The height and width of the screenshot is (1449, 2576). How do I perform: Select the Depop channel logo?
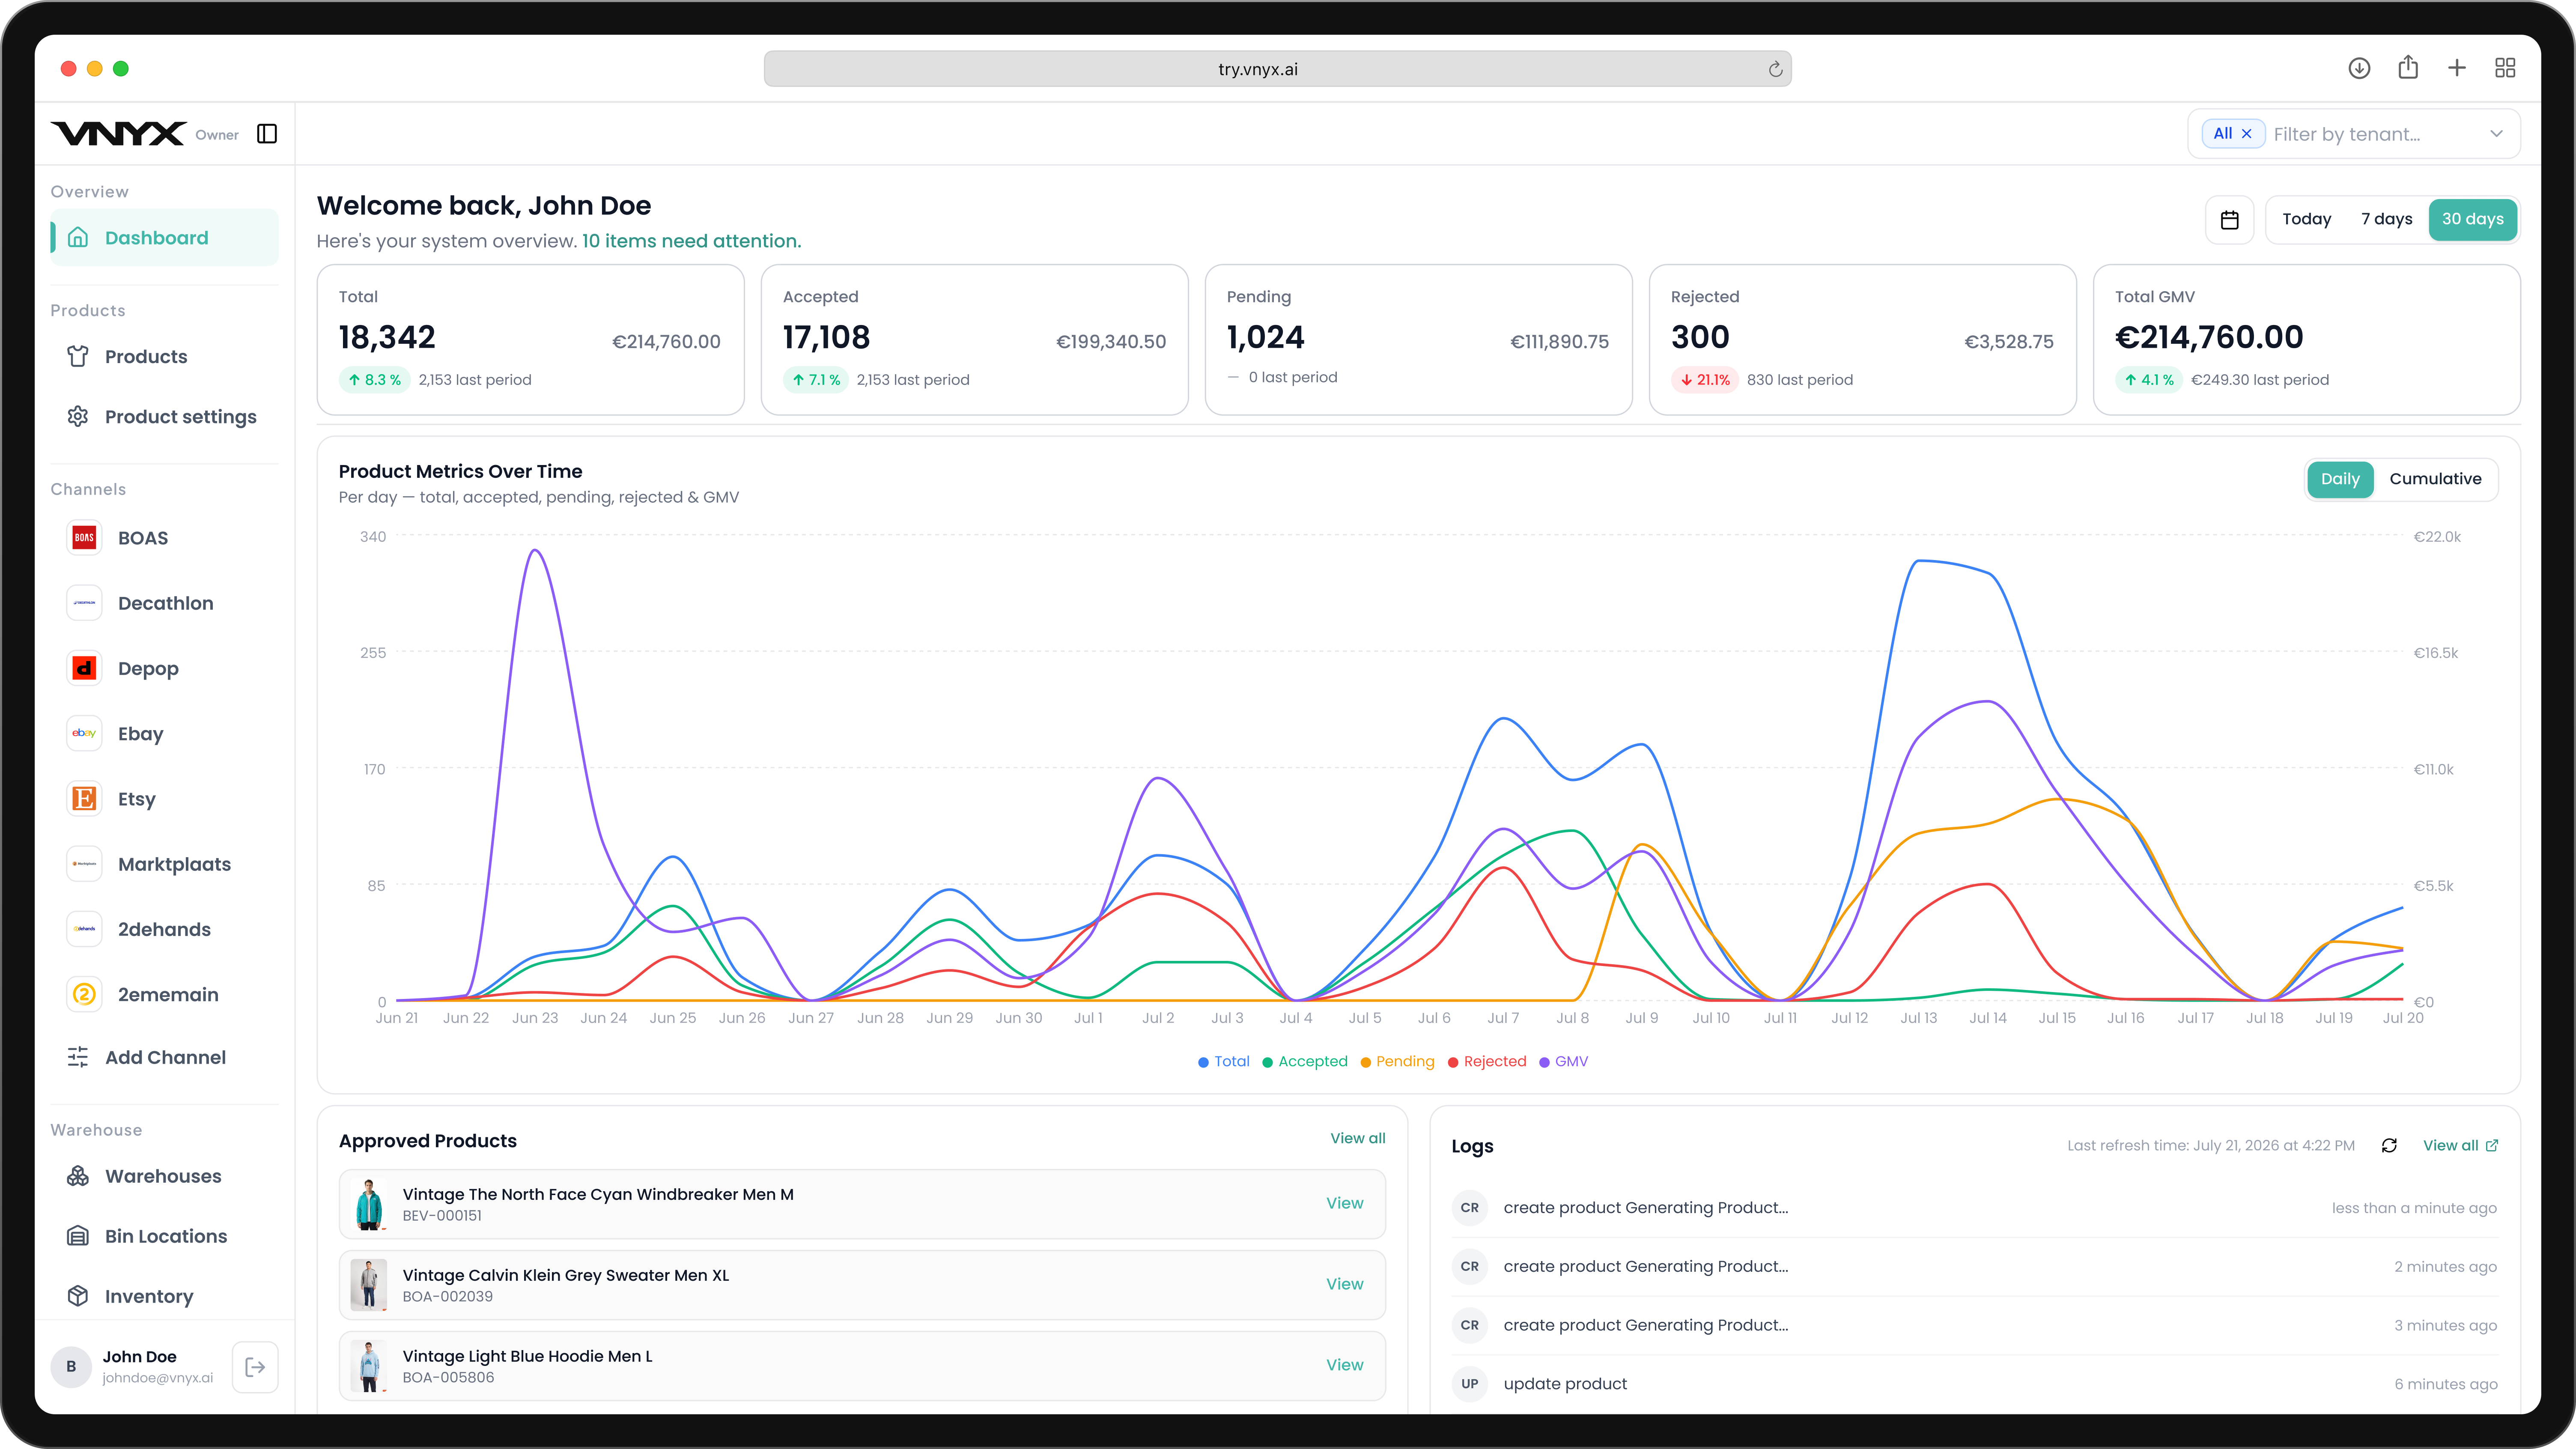click(84, 668)
